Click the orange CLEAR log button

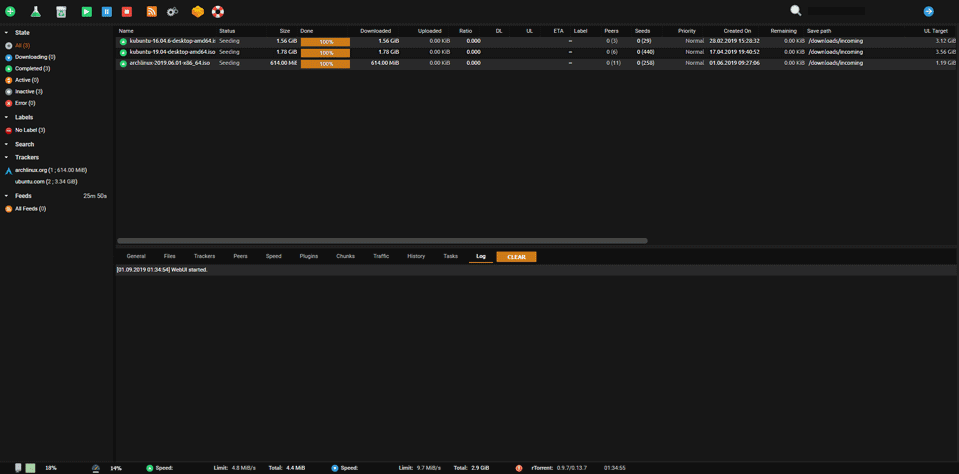(516, 257)
